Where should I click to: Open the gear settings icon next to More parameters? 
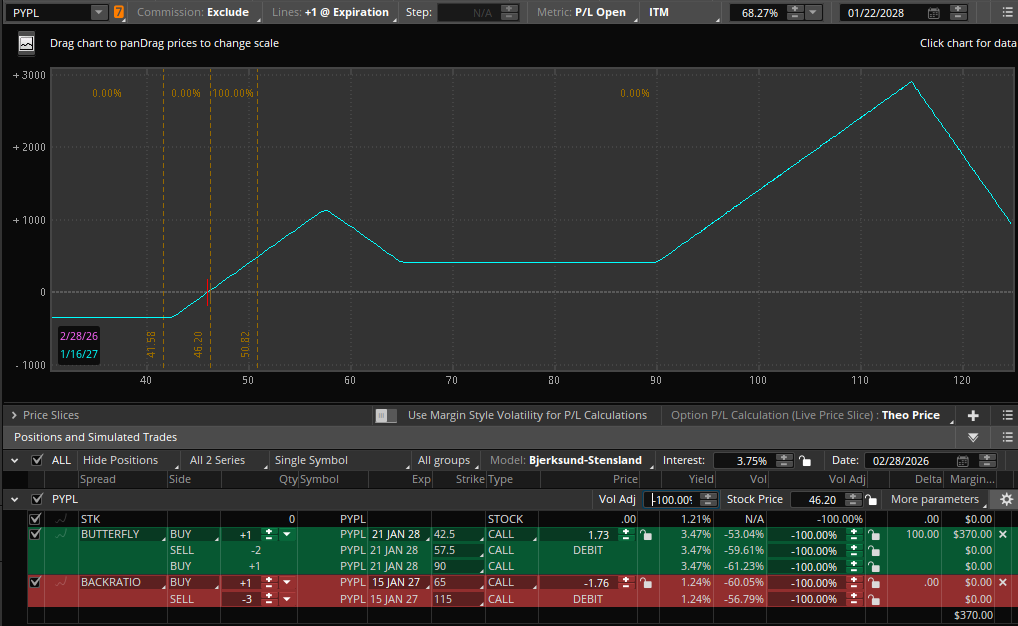coord(1006,499)
